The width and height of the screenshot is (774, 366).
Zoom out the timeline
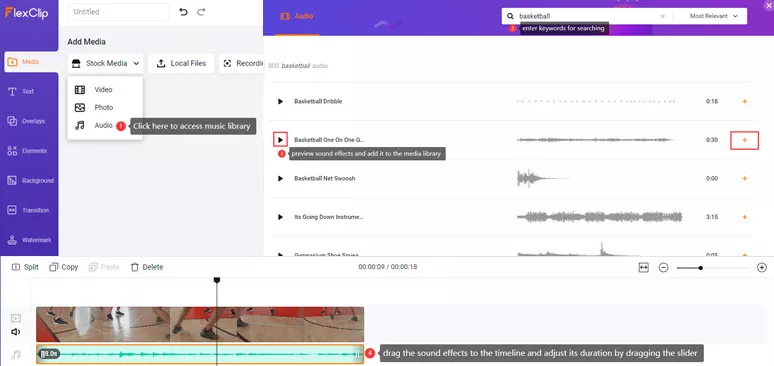[x=663, y=267]
